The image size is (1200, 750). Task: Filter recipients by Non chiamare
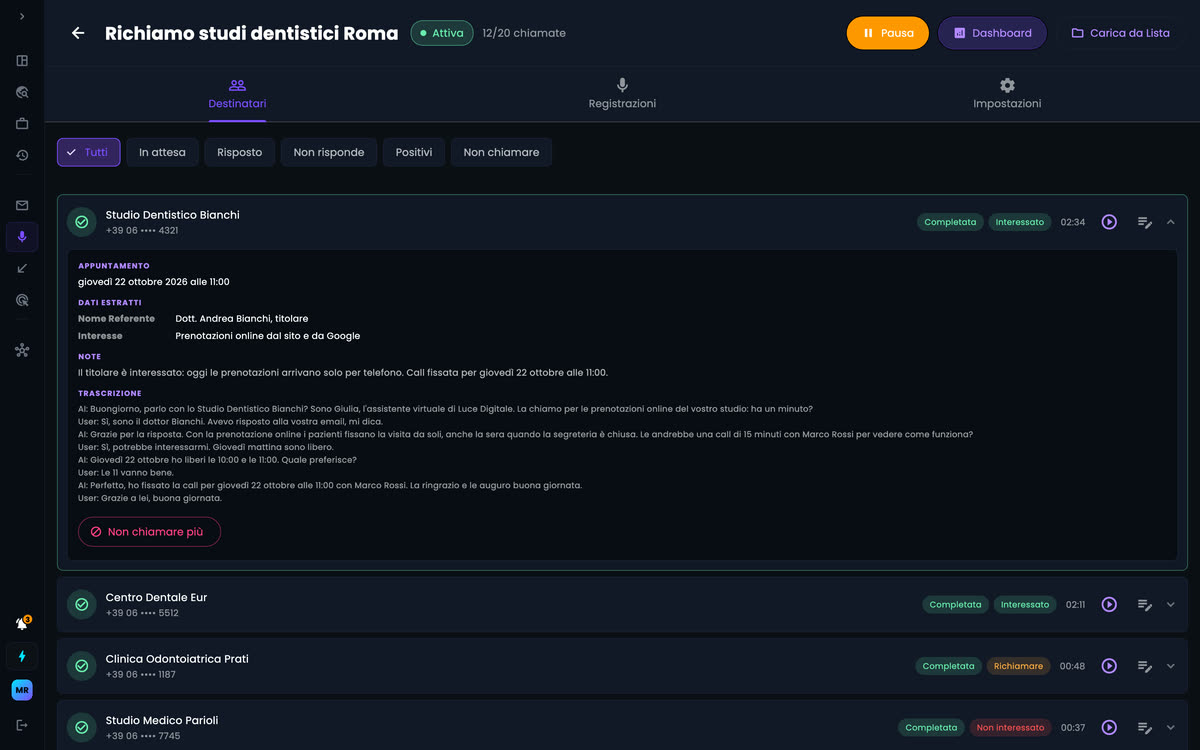[x=501, y=152]
